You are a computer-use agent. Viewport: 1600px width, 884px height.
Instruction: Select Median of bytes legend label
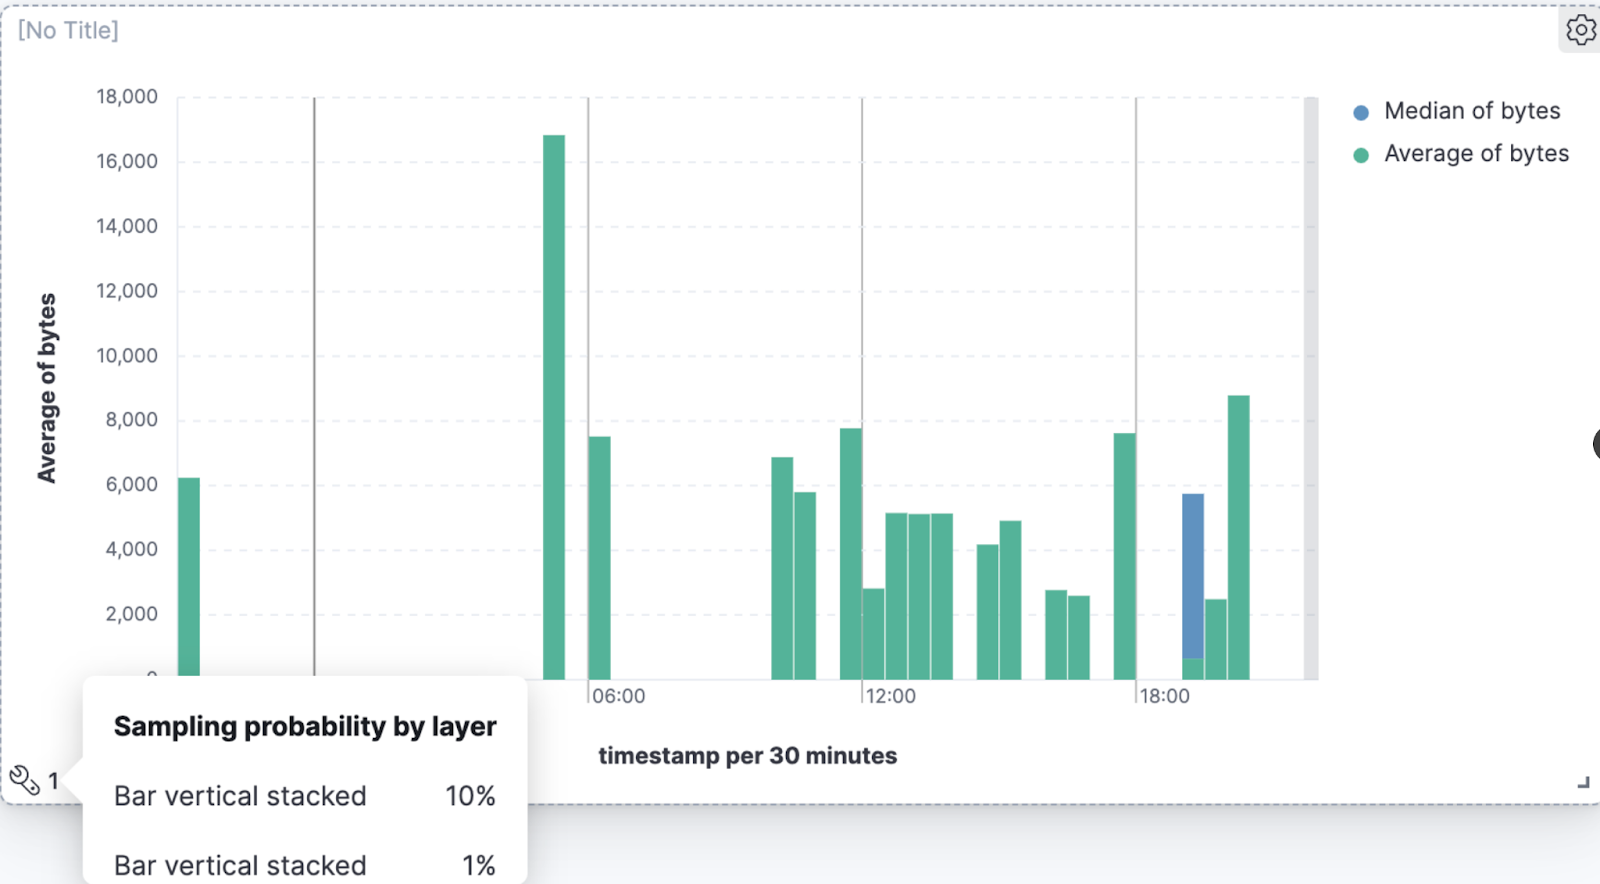1471,111
